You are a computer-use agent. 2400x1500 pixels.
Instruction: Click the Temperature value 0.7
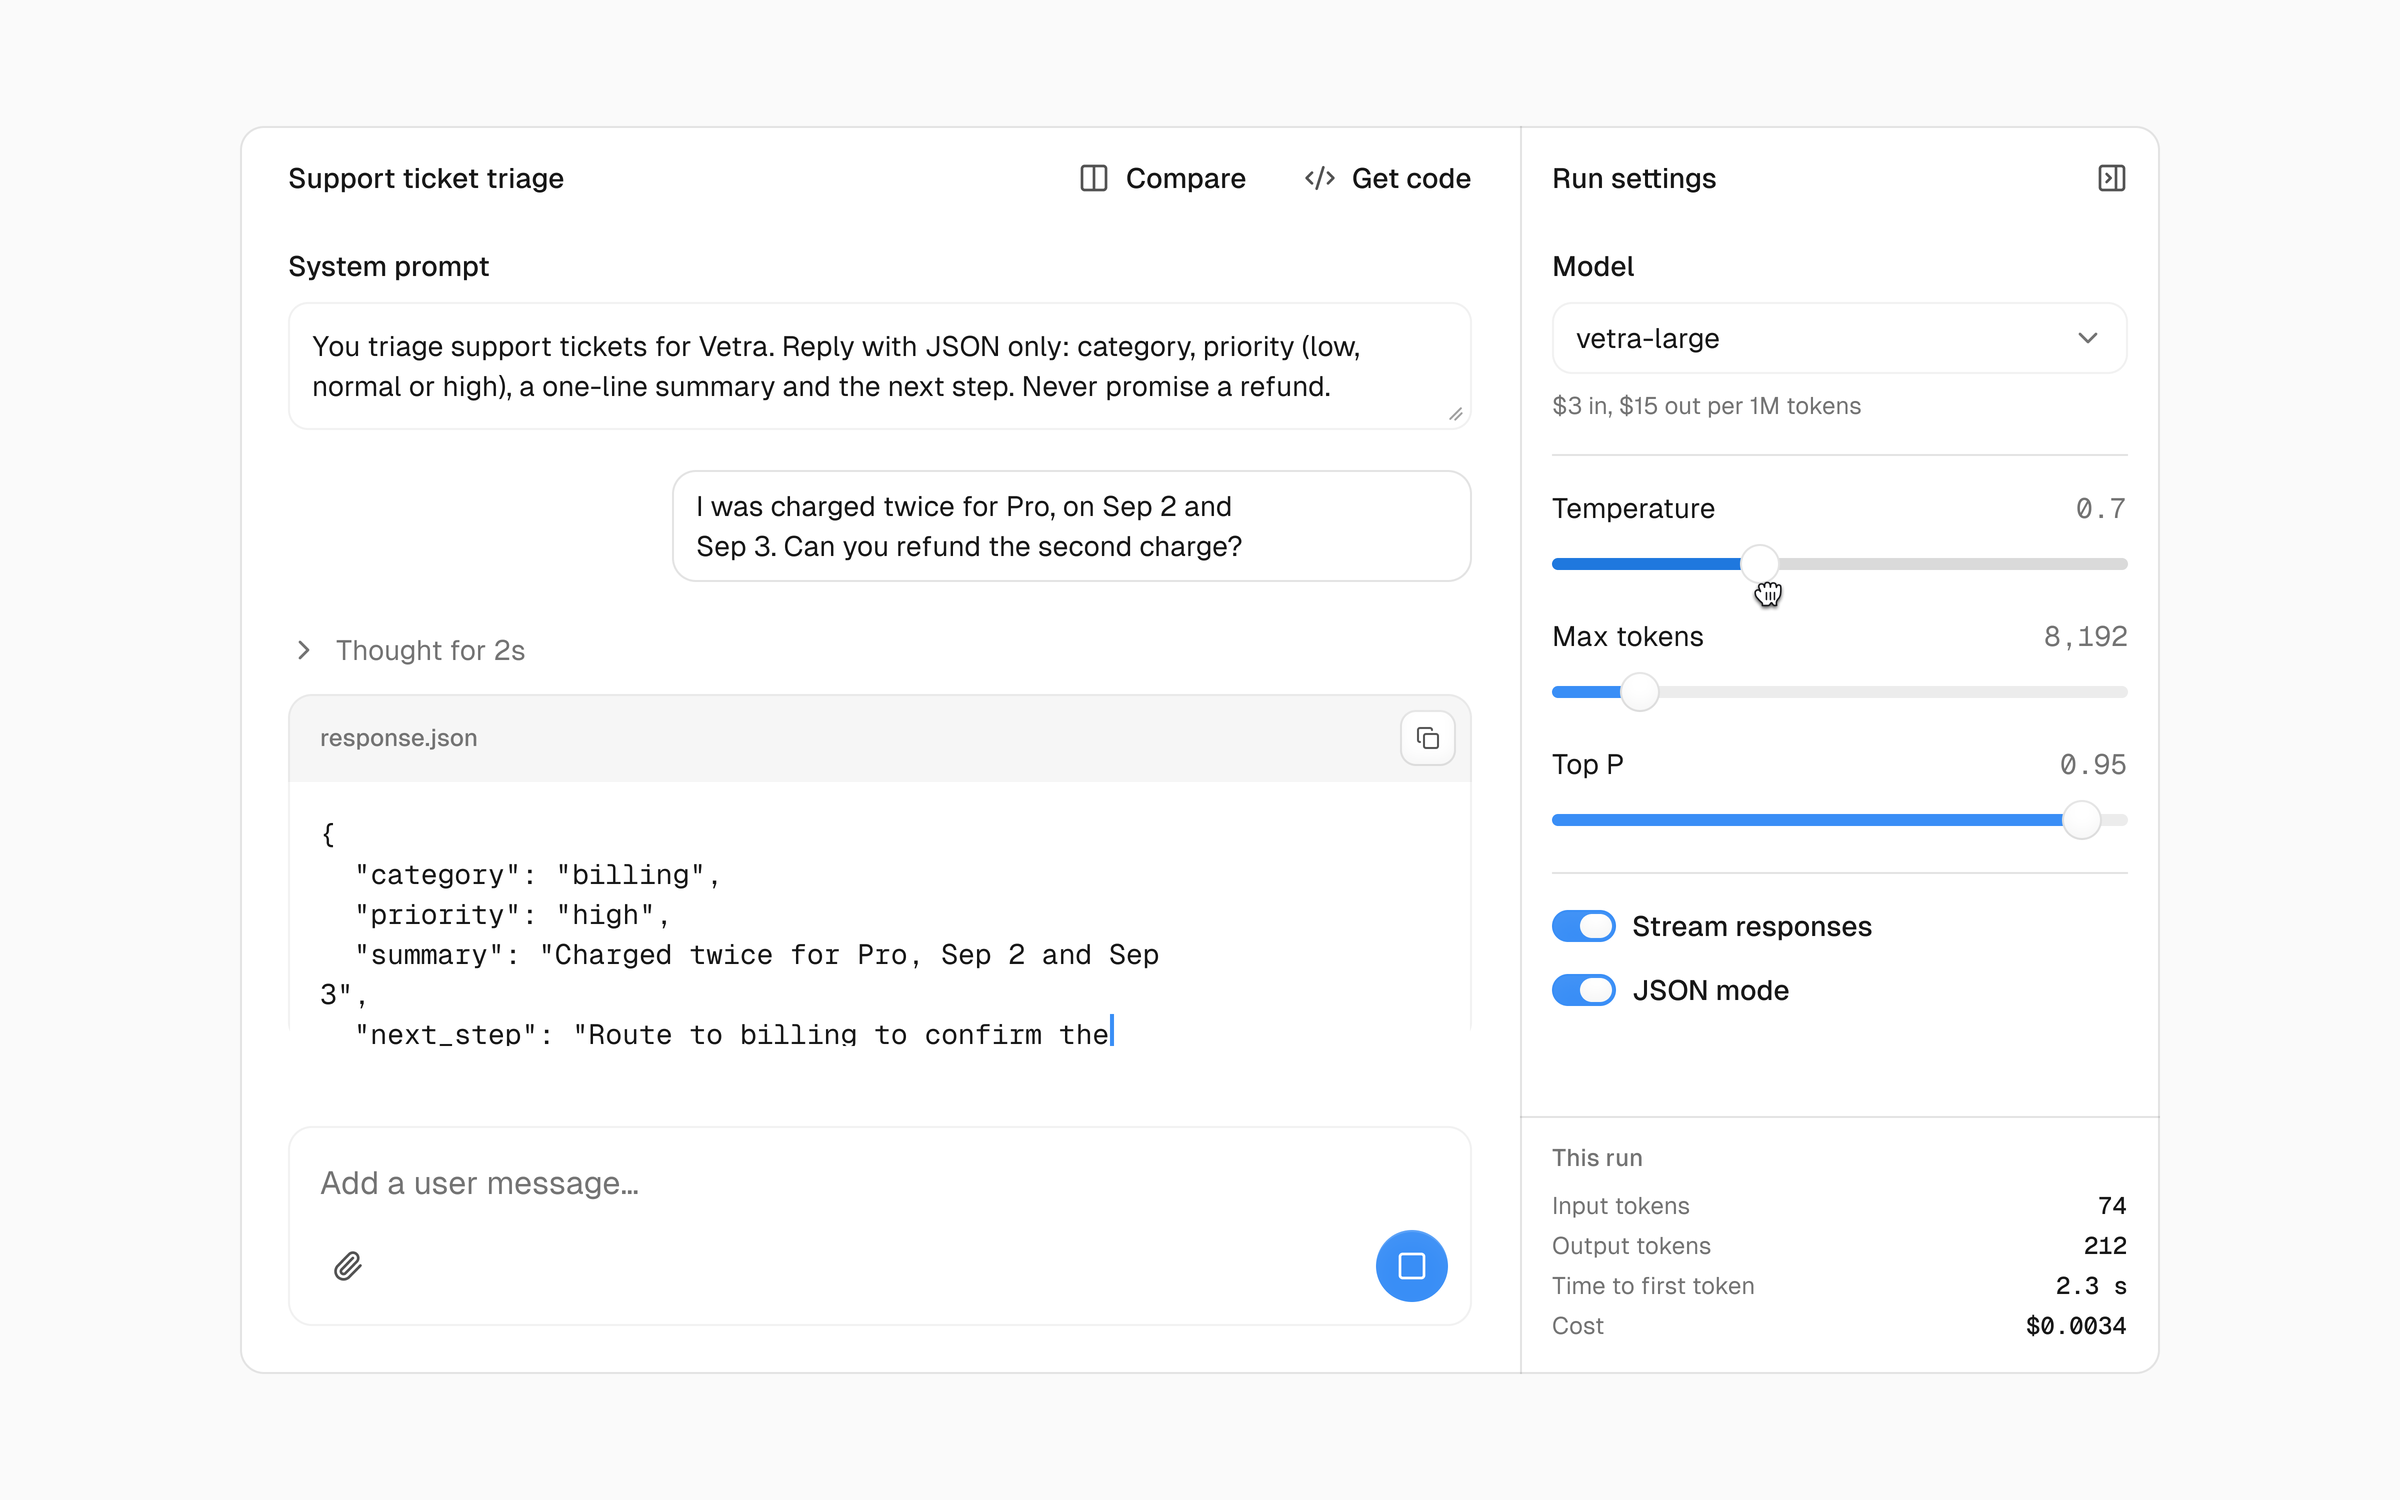pyautogui.click(x=2100, y=508)
